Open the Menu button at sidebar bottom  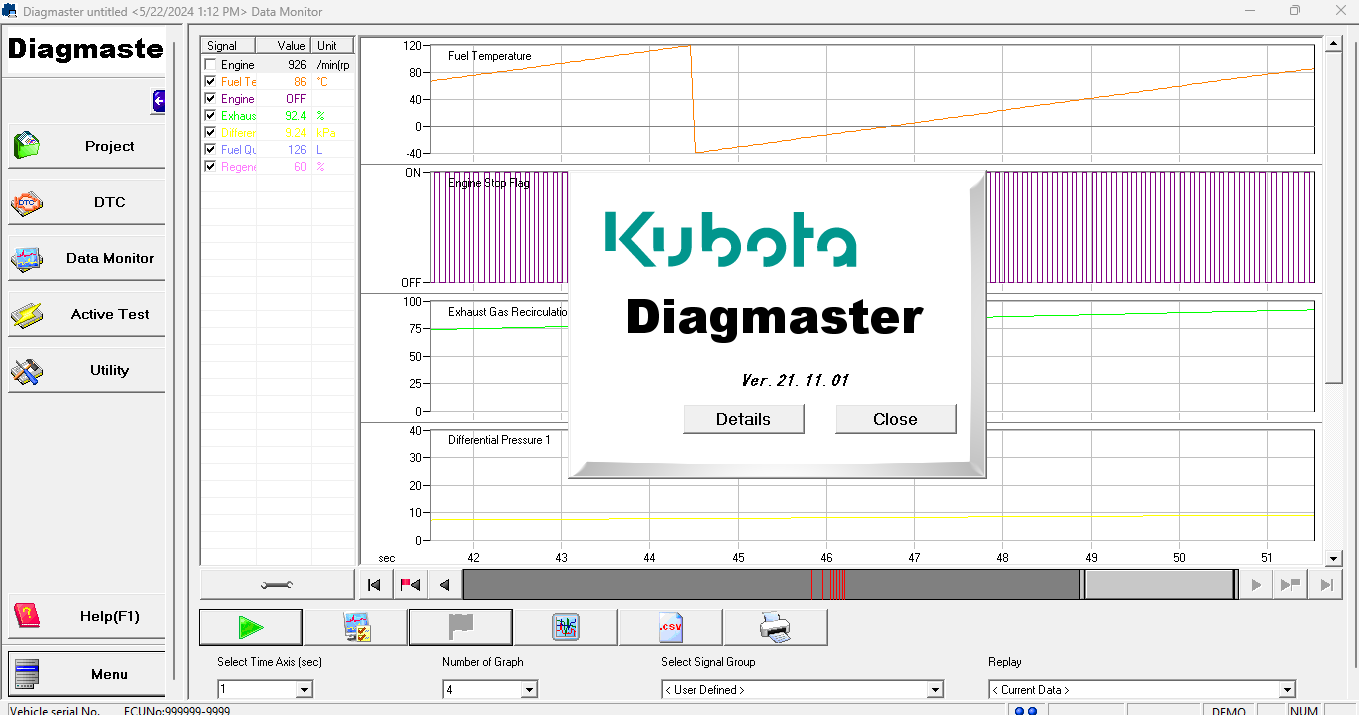[x=86, y=674]
